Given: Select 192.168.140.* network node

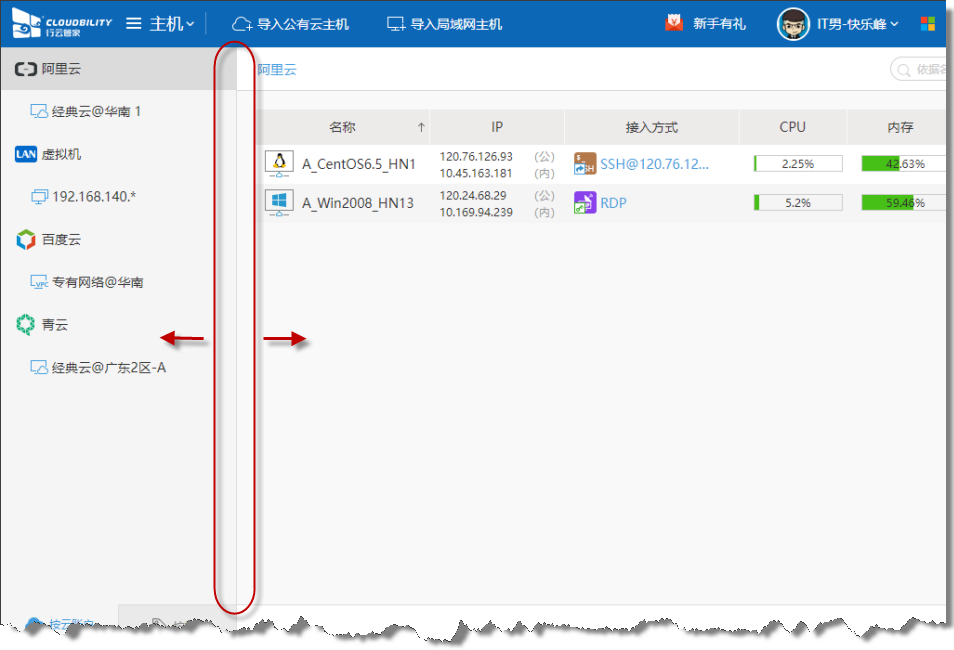Looking at the screenshot, I should coord(94,197).
